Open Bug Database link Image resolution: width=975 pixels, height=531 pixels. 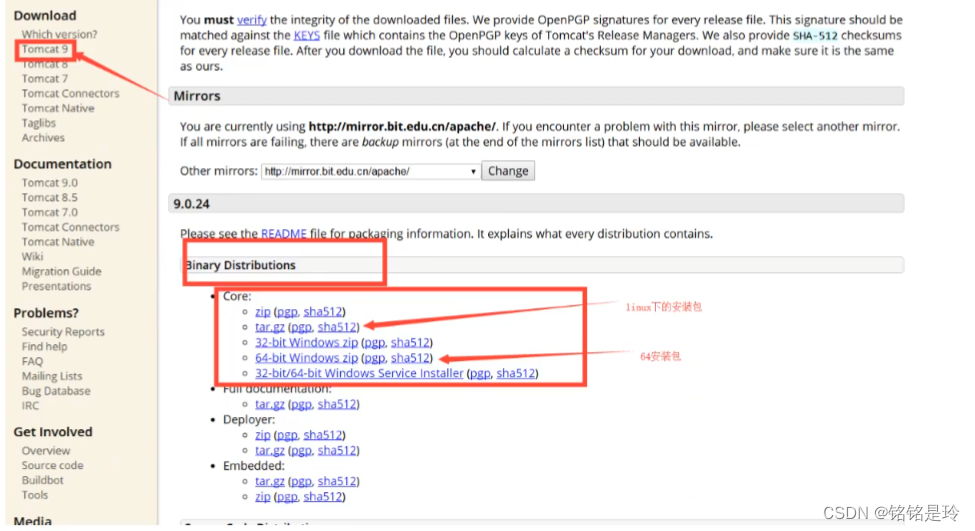[56, 391]
